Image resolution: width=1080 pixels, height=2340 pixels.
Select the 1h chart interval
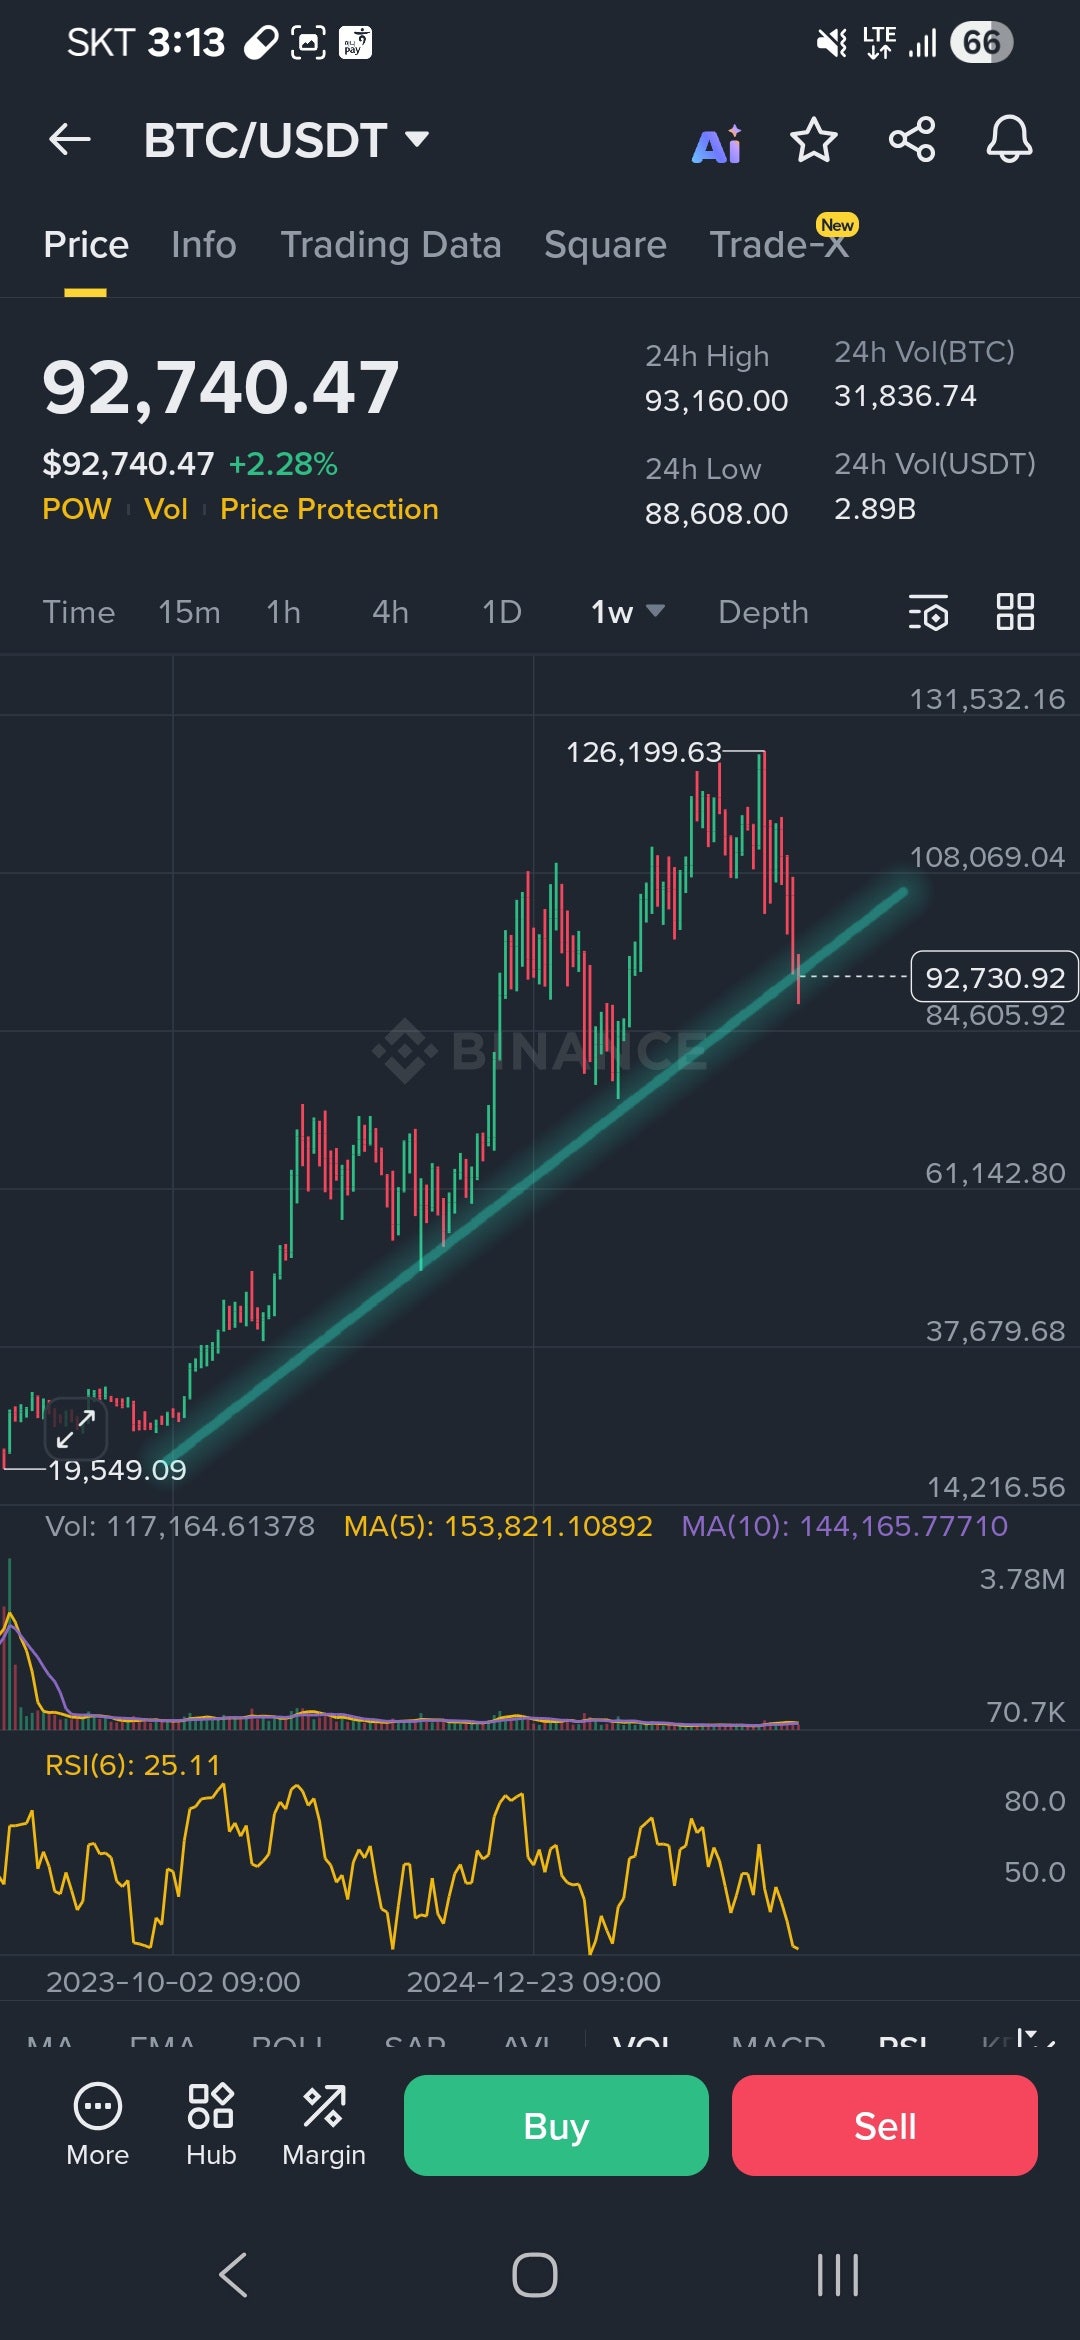point(284,612)
